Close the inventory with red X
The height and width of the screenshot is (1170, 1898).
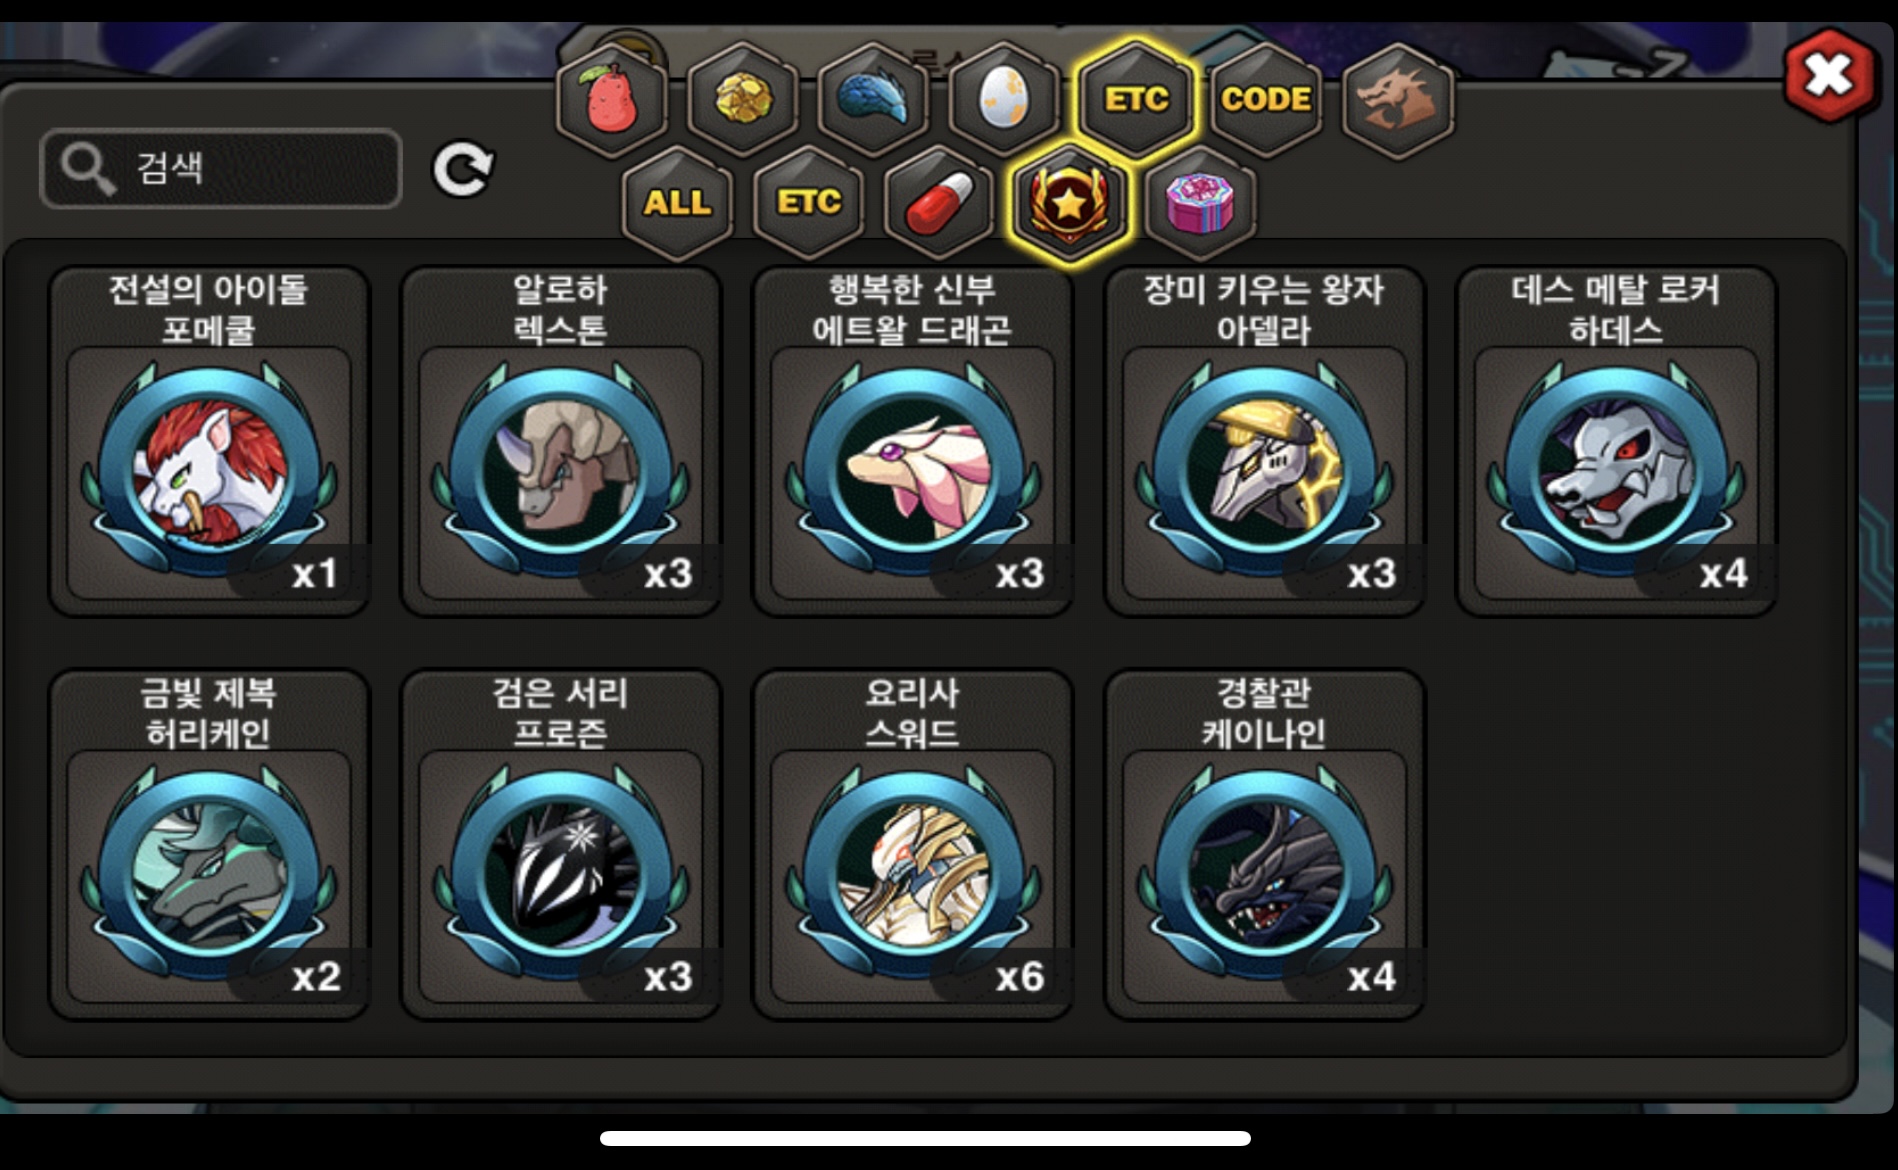[x=1829, y=76]
